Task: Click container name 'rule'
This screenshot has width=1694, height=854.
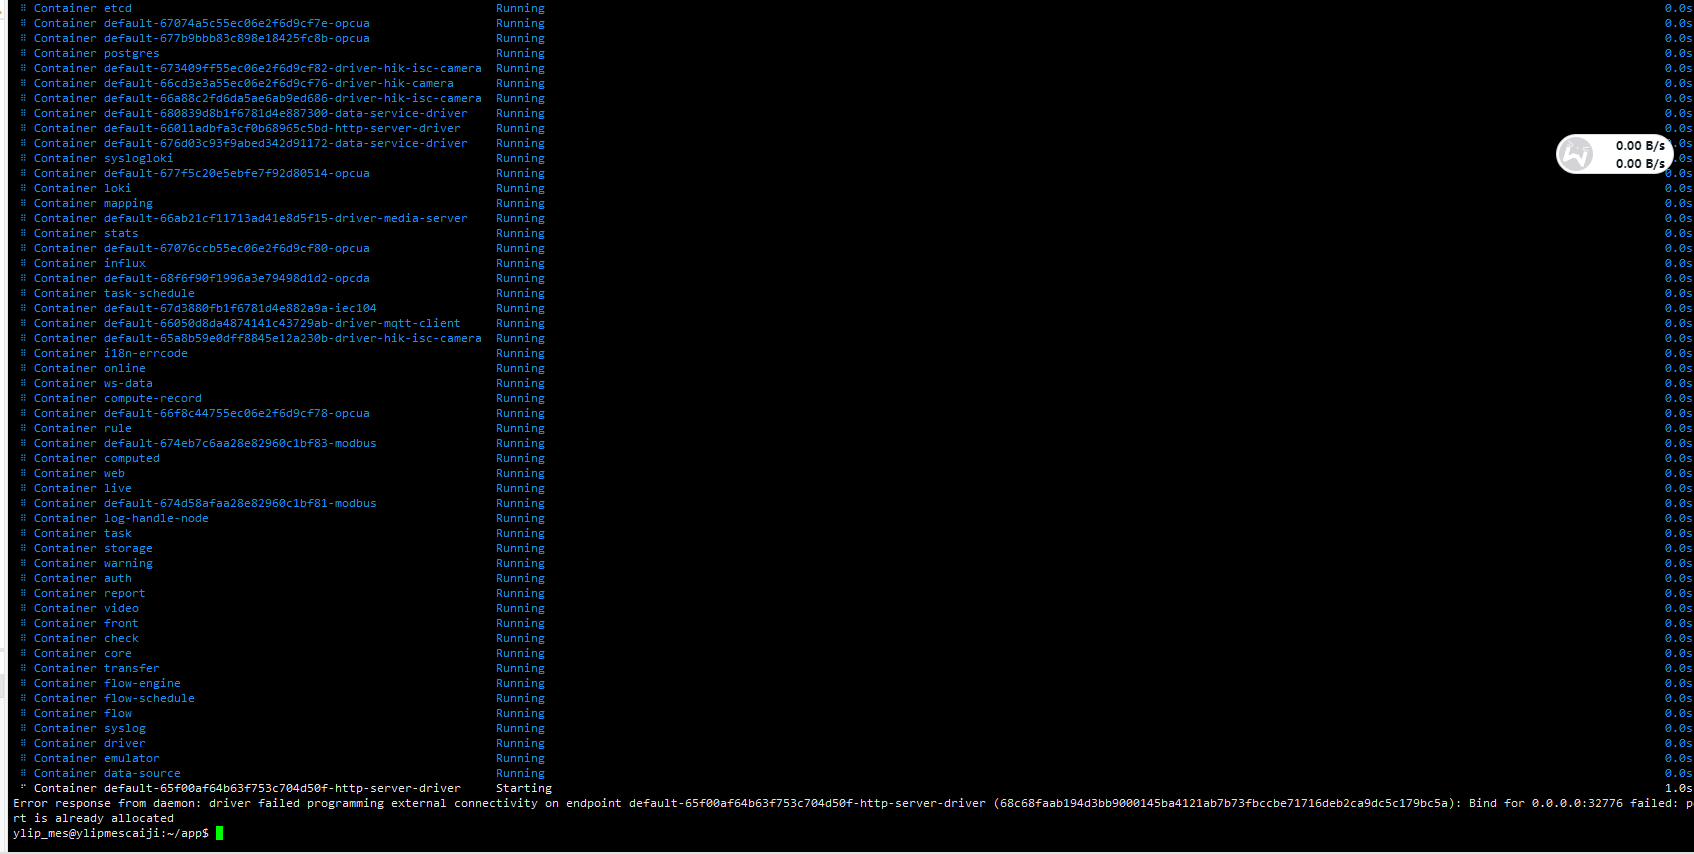Action: (118, 428)
